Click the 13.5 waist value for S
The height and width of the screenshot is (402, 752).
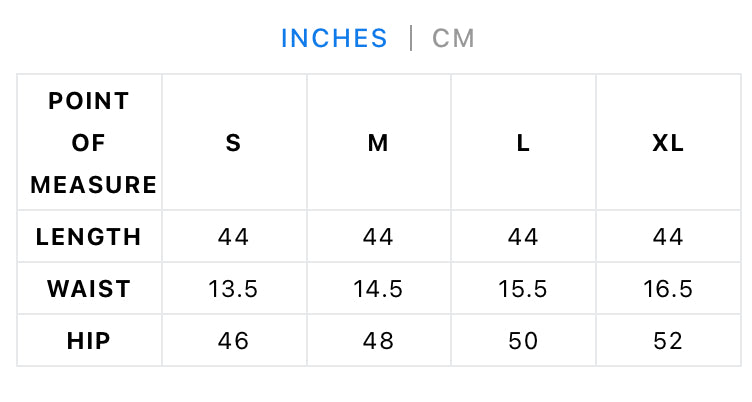pyautogui.click(x=233, y=289)
